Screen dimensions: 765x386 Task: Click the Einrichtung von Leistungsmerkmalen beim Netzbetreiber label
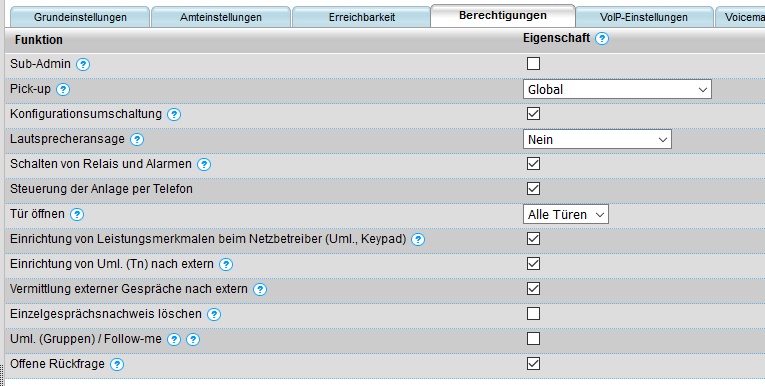coord(208,239)
